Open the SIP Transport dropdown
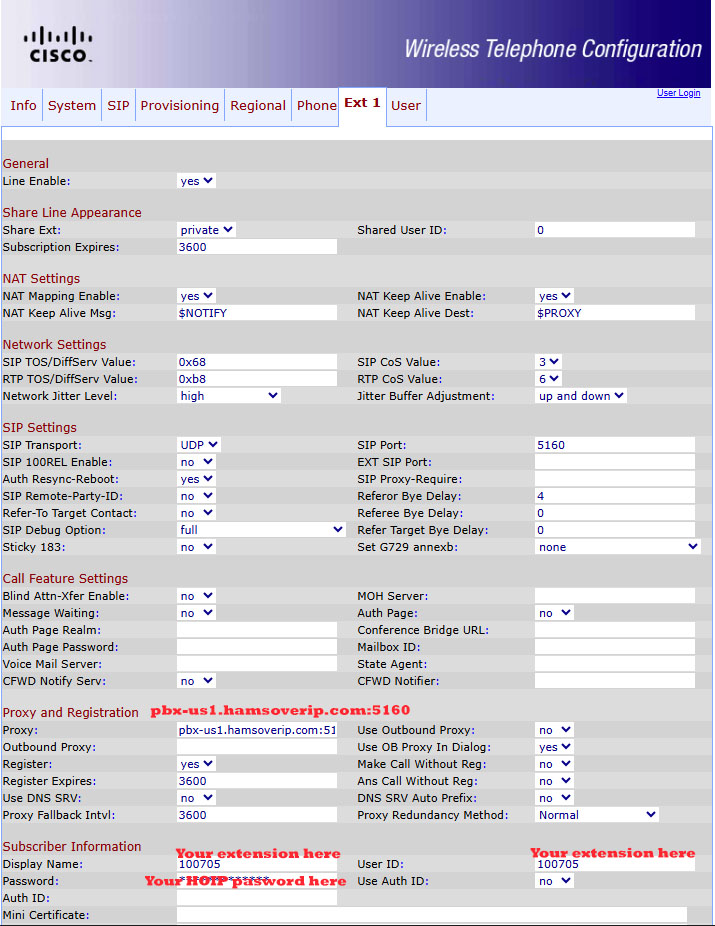The image size is (715, 926). coord(199,445)
